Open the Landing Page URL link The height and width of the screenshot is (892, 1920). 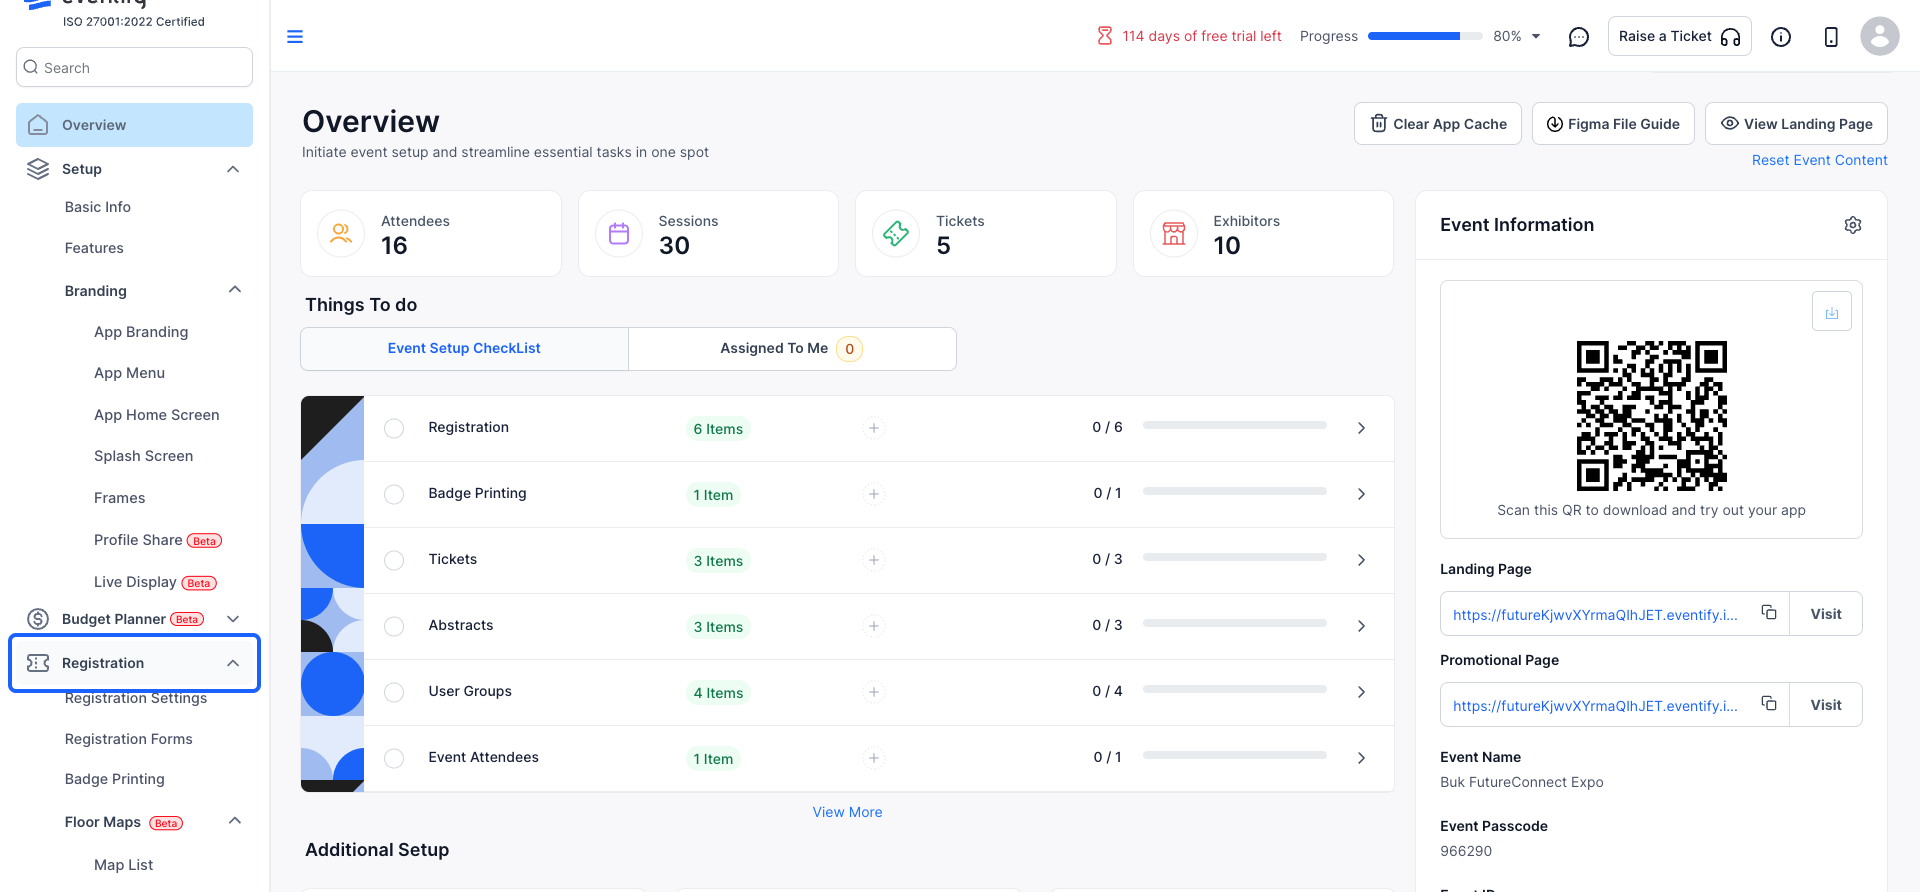pos(1595,615)
